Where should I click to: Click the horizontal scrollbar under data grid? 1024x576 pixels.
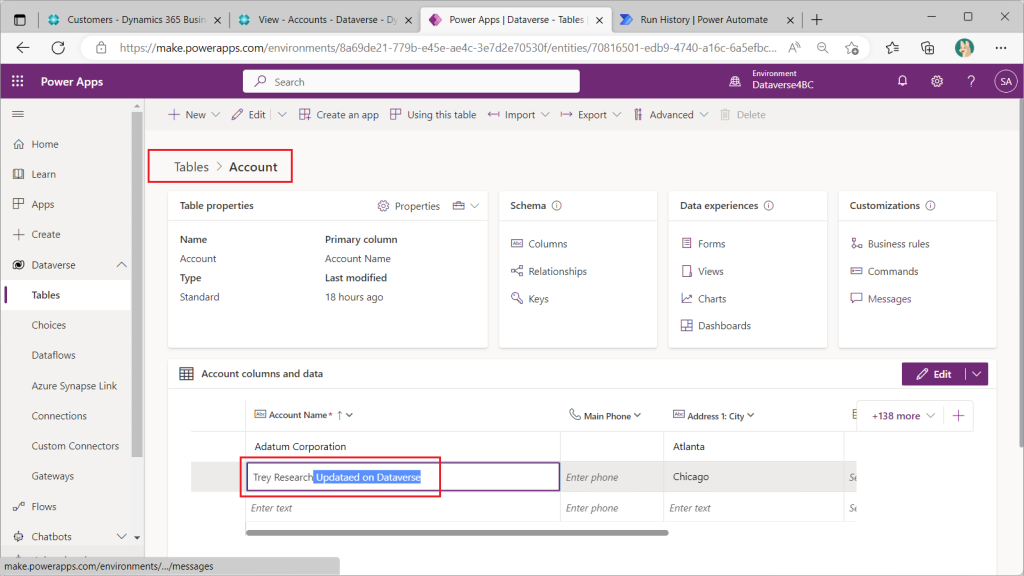tap(456, 533)
